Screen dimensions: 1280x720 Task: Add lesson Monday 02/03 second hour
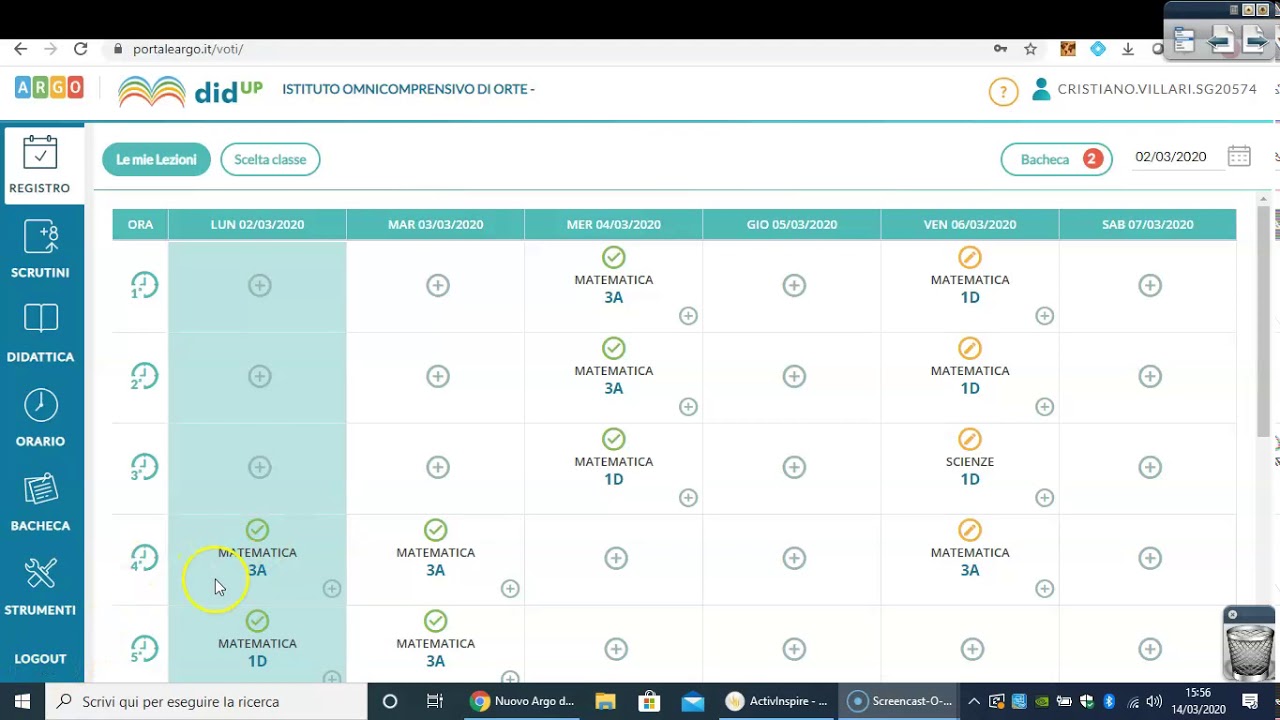tap(259, 377)
